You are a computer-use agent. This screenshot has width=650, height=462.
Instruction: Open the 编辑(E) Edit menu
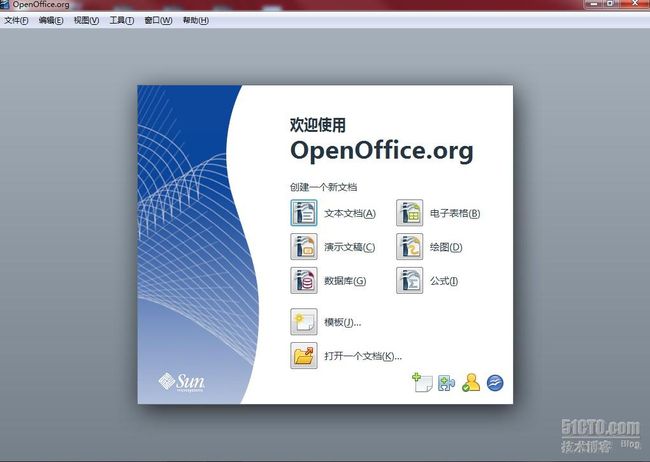(x=51, y=20)
